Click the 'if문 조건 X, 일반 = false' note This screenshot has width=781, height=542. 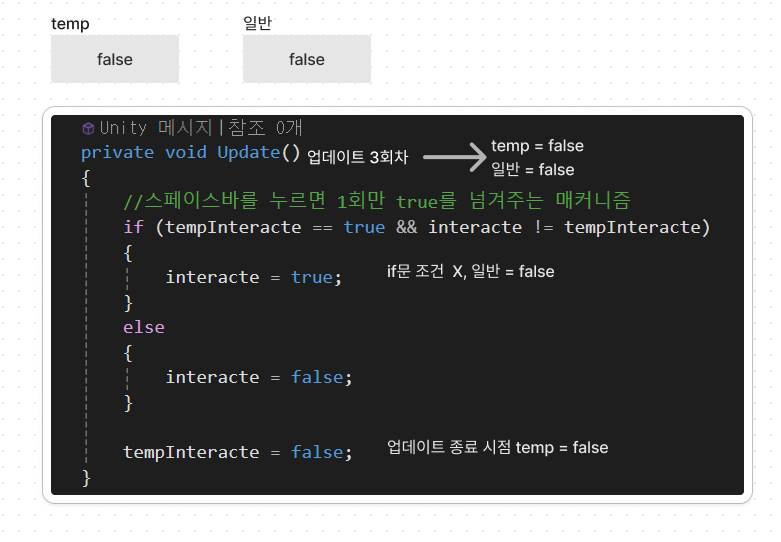470,271
